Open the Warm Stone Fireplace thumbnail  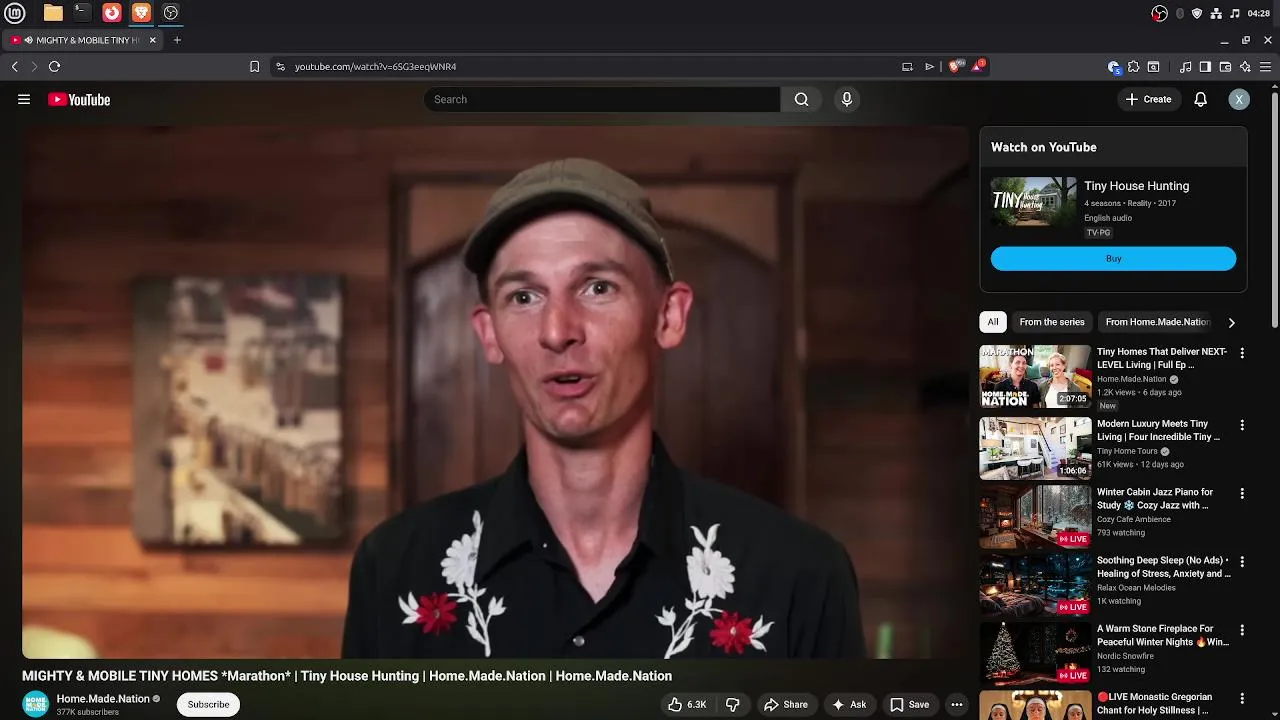[1035, 653]
